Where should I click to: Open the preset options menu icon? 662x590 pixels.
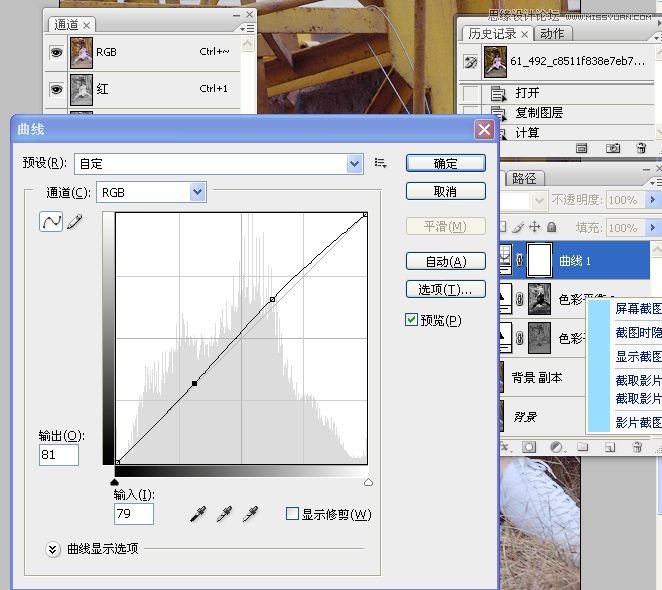[380, 163]
